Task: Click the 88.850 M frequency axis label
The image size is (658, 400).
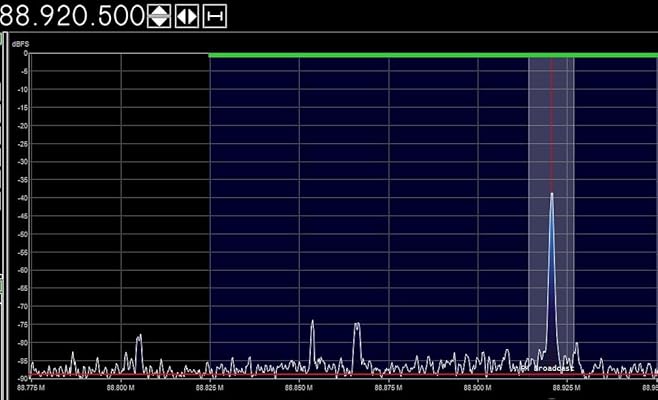Action: pos(299,387)
